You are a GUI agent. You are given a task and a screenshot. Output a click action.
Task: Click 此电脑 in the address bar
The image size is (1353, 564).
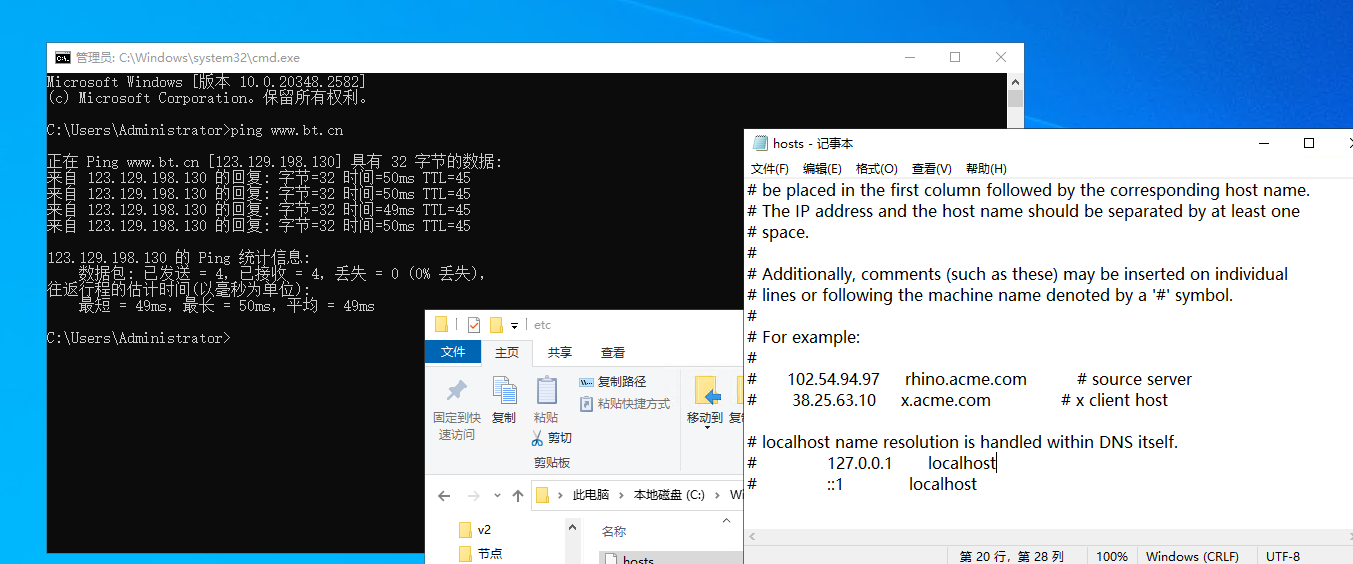pos(590,495)
